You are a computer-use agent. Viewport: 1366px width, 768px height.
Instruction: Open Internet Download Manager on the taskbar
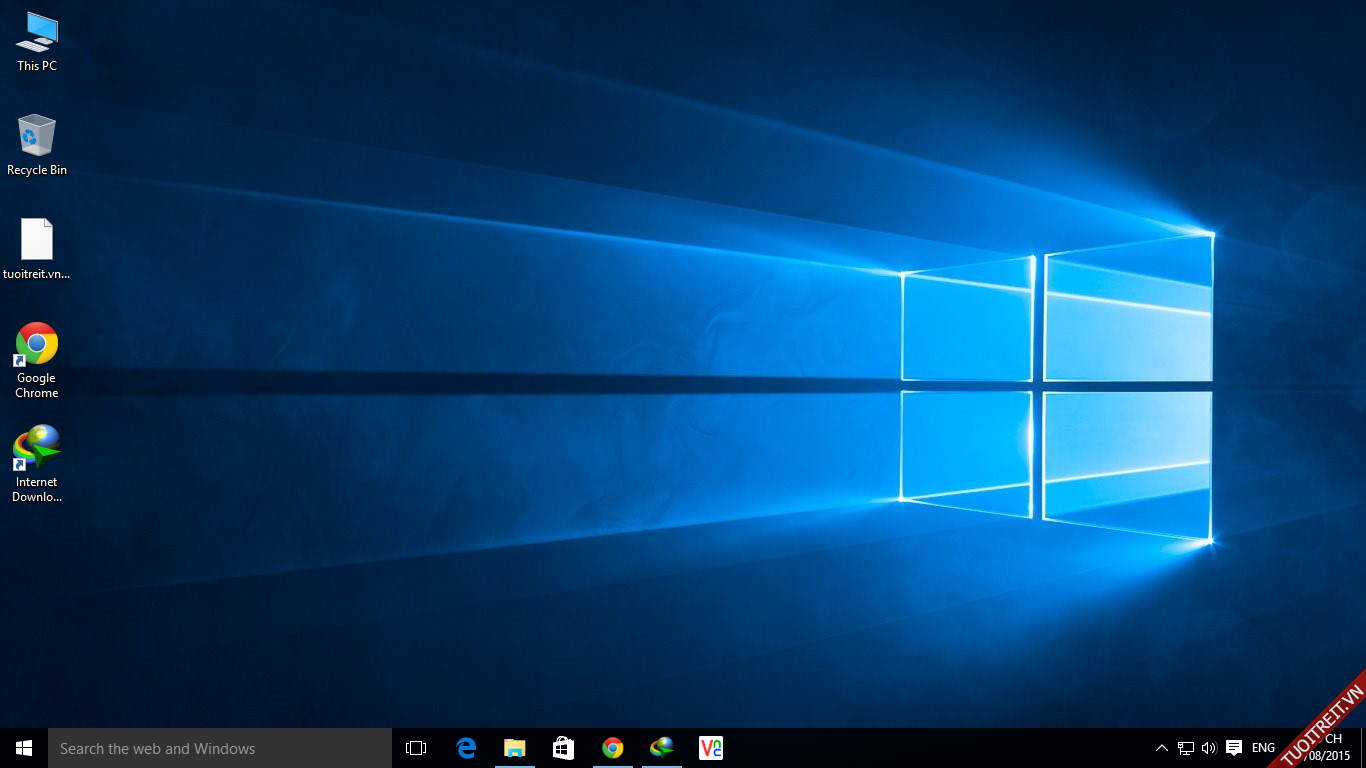[x=662, y=748]
